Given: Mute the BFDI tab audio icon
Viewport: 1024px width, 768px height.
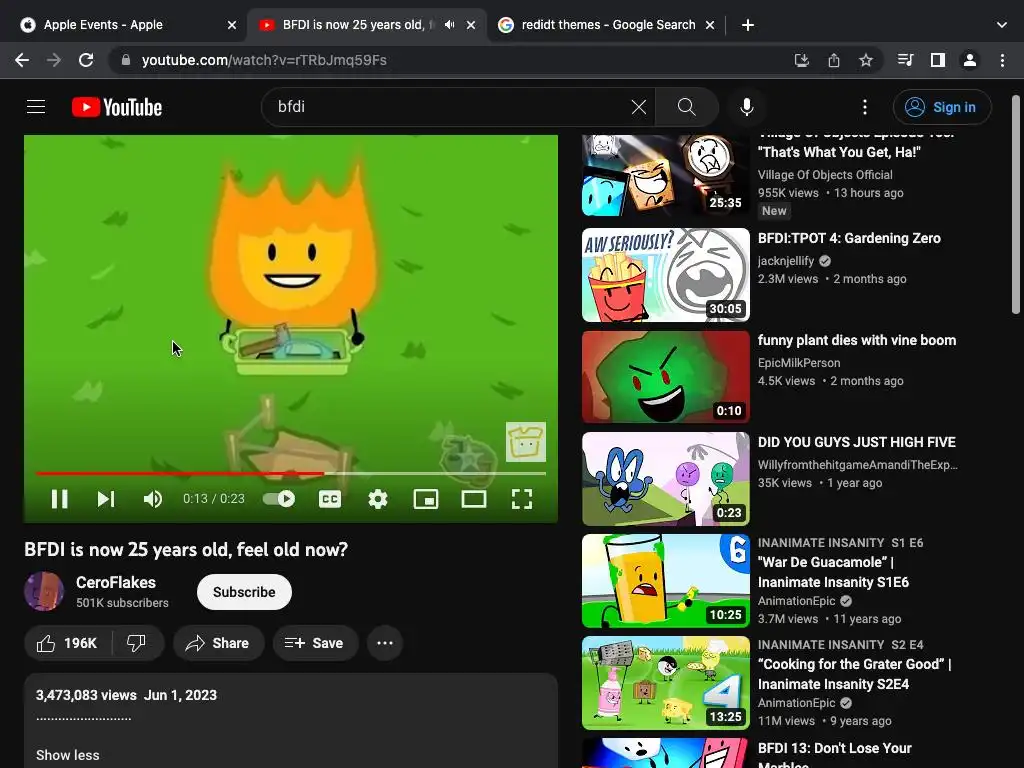Looking at the screenshot, I should coord(449,25).
